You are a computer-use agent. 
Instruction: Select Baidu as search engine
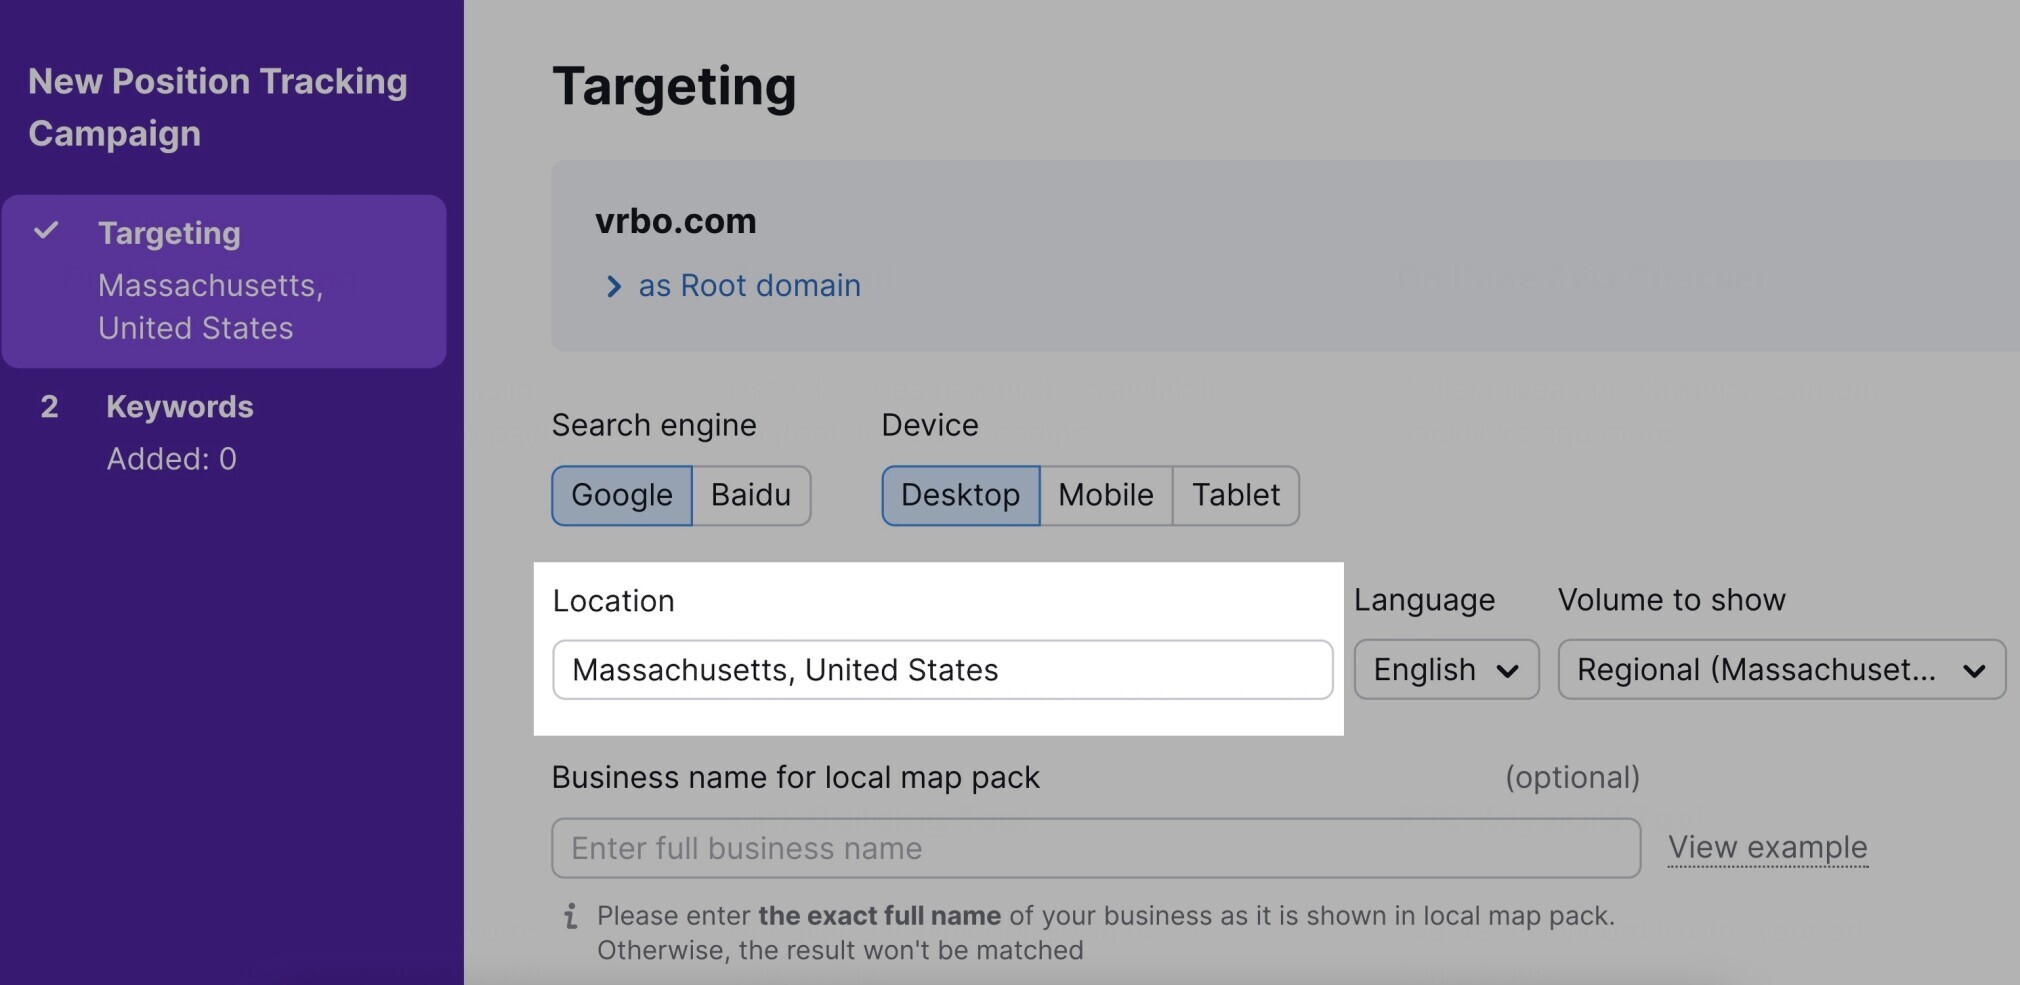click(751, 495)
